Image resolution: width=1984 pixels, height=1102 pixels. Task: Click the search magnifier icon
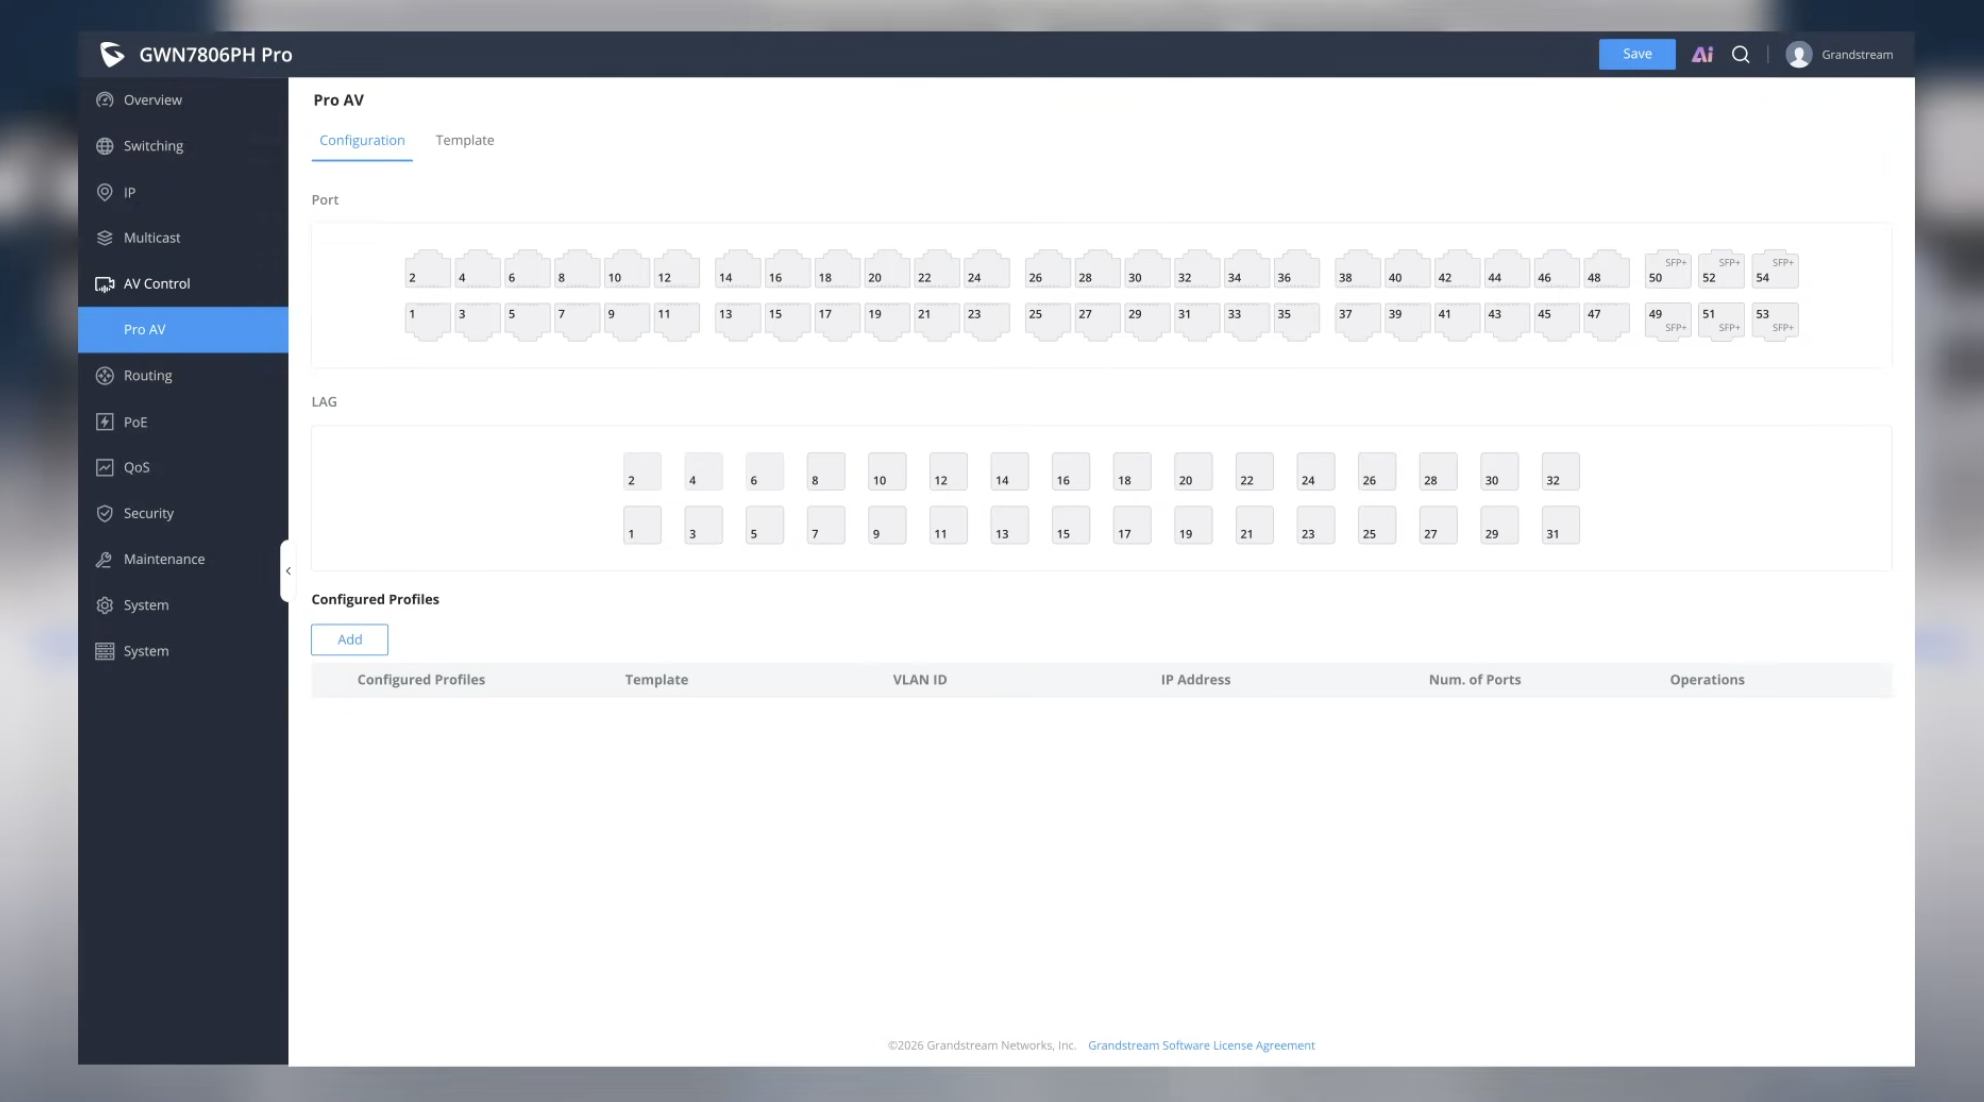[1741, 54]
